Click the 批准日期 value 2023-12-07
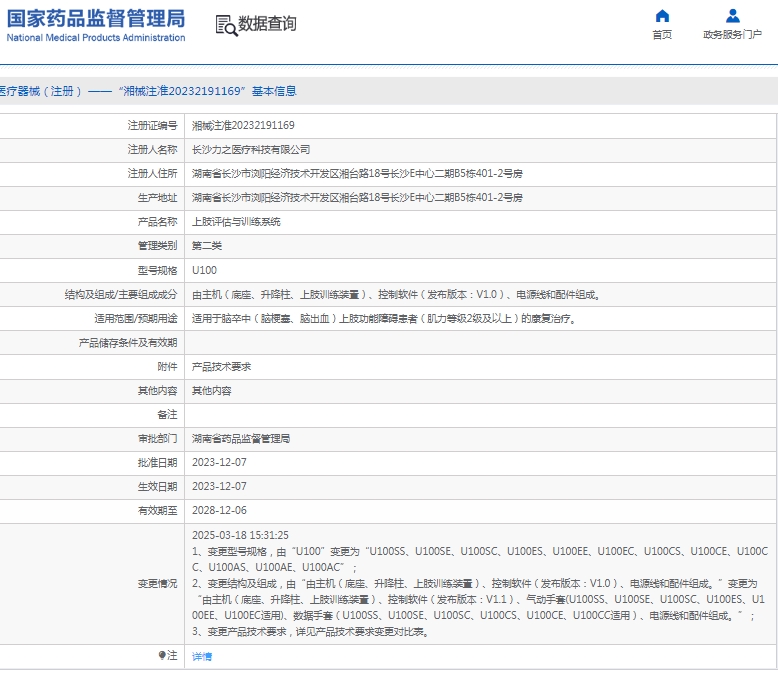 click(219, 463)
